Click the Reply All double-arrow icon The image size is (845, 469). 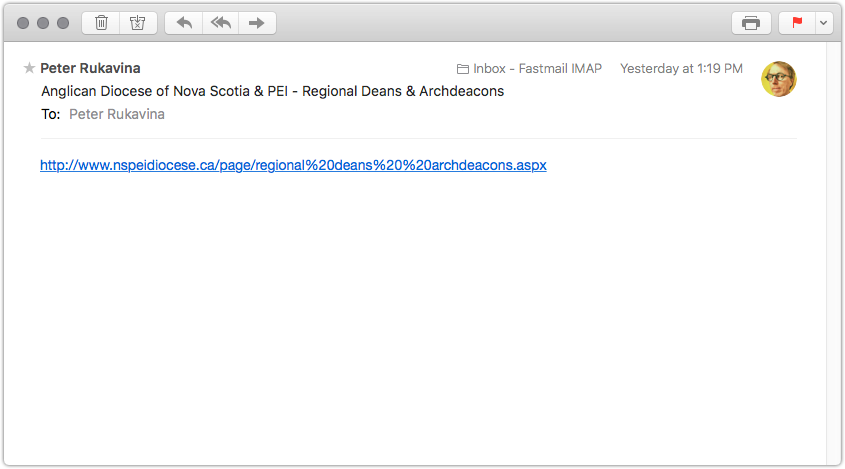click(220, 23)
